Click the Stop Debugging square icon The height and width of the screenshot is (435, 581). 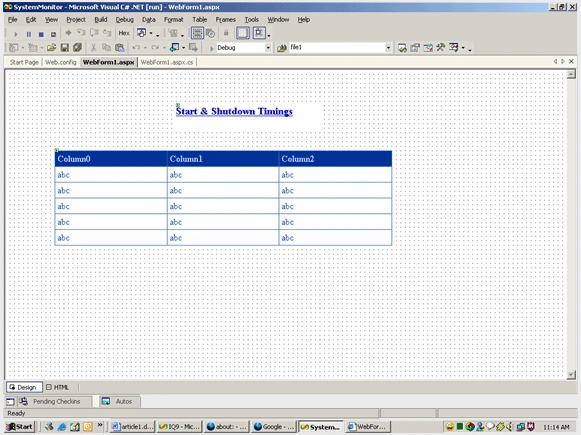point(41,34)
